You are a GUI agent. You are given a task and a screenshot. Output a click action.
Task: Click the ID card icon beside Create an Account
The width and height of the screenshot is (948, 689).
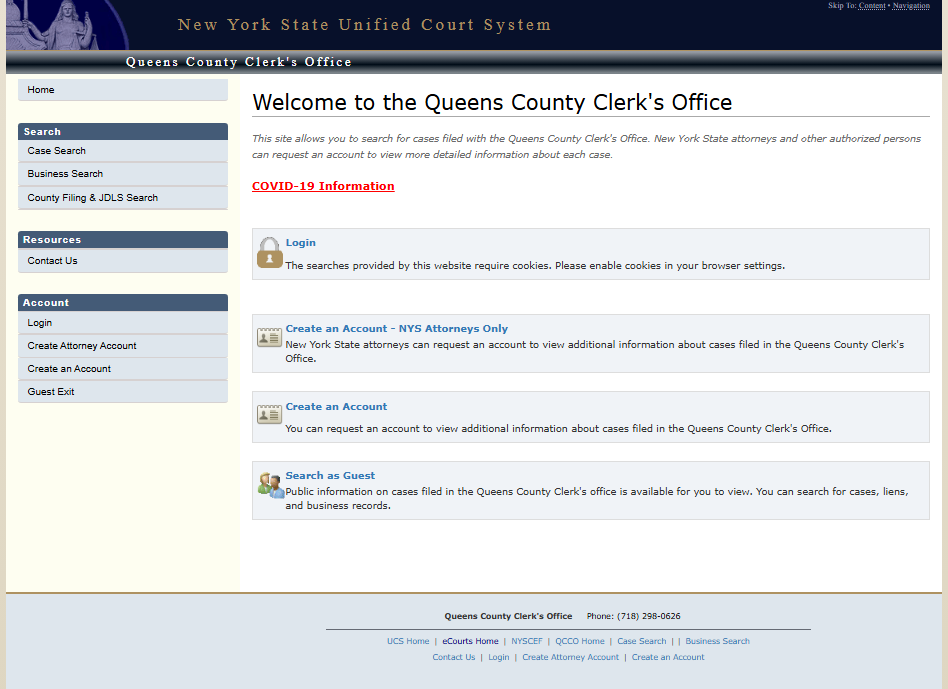(x=269, y=414)
